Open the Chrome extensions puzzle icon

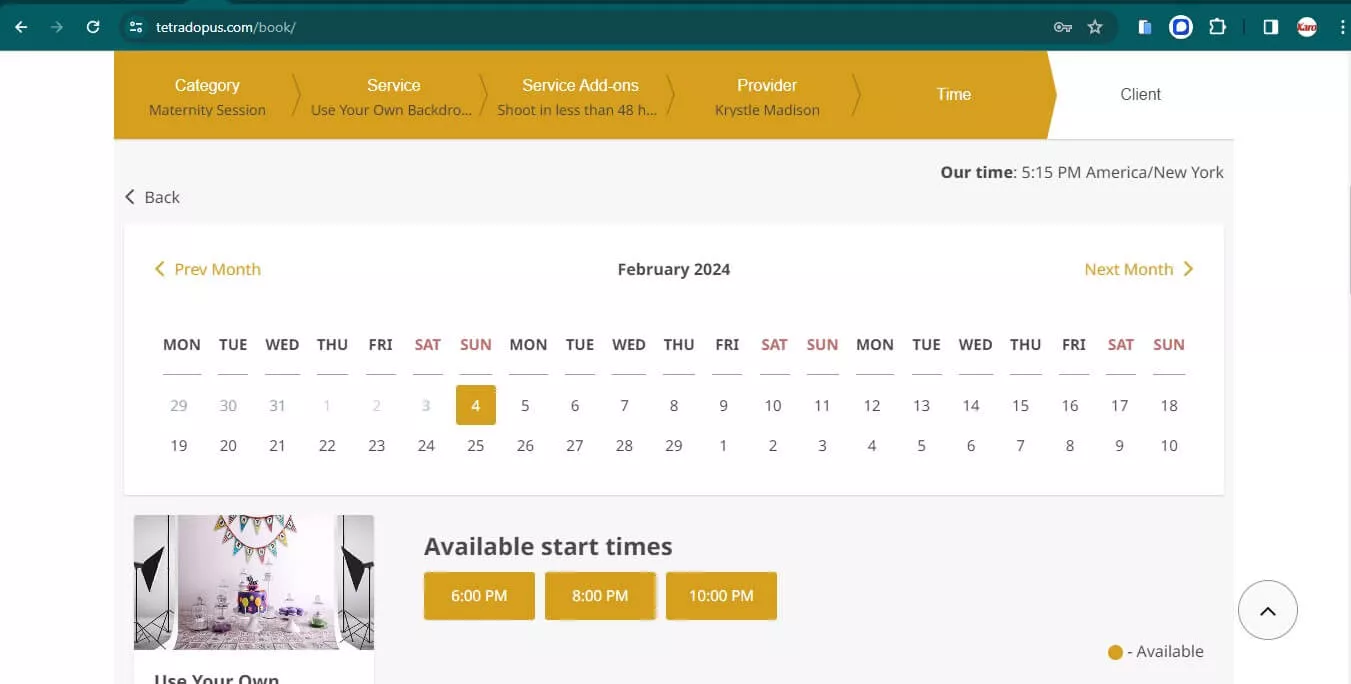pos(1217,27)
